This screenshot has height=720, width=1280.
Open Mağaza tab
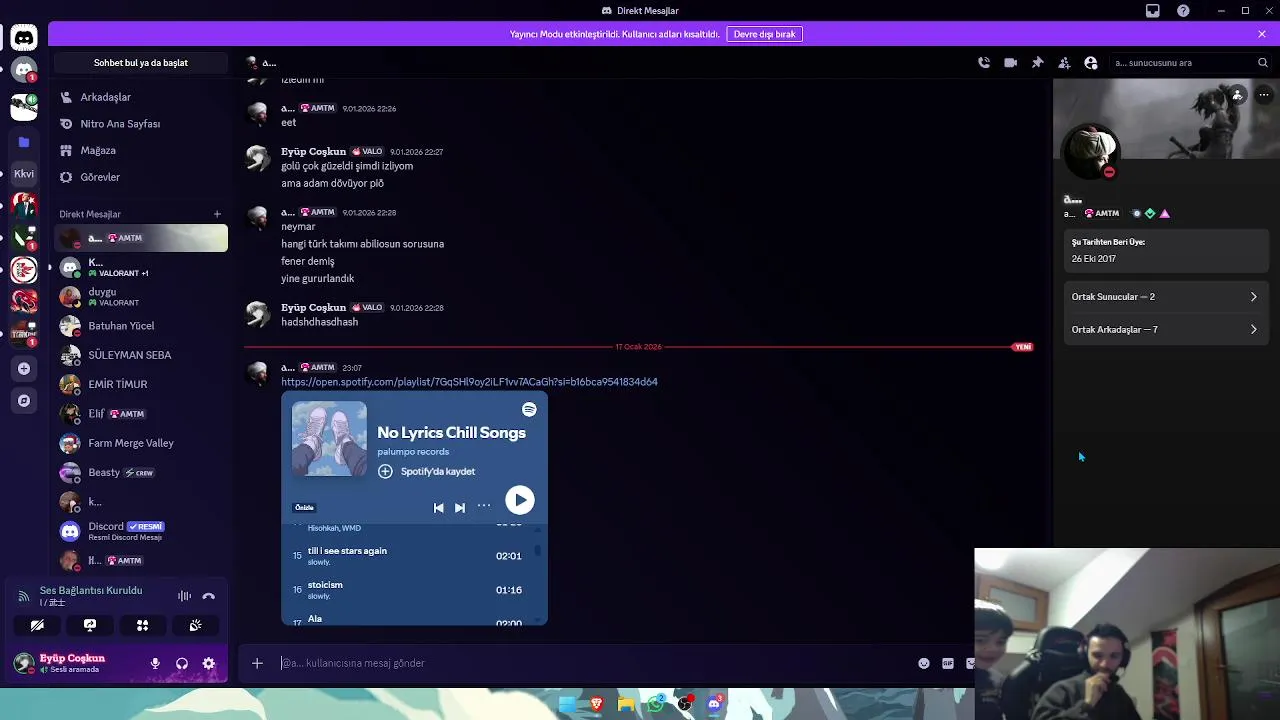coord(141,151)
